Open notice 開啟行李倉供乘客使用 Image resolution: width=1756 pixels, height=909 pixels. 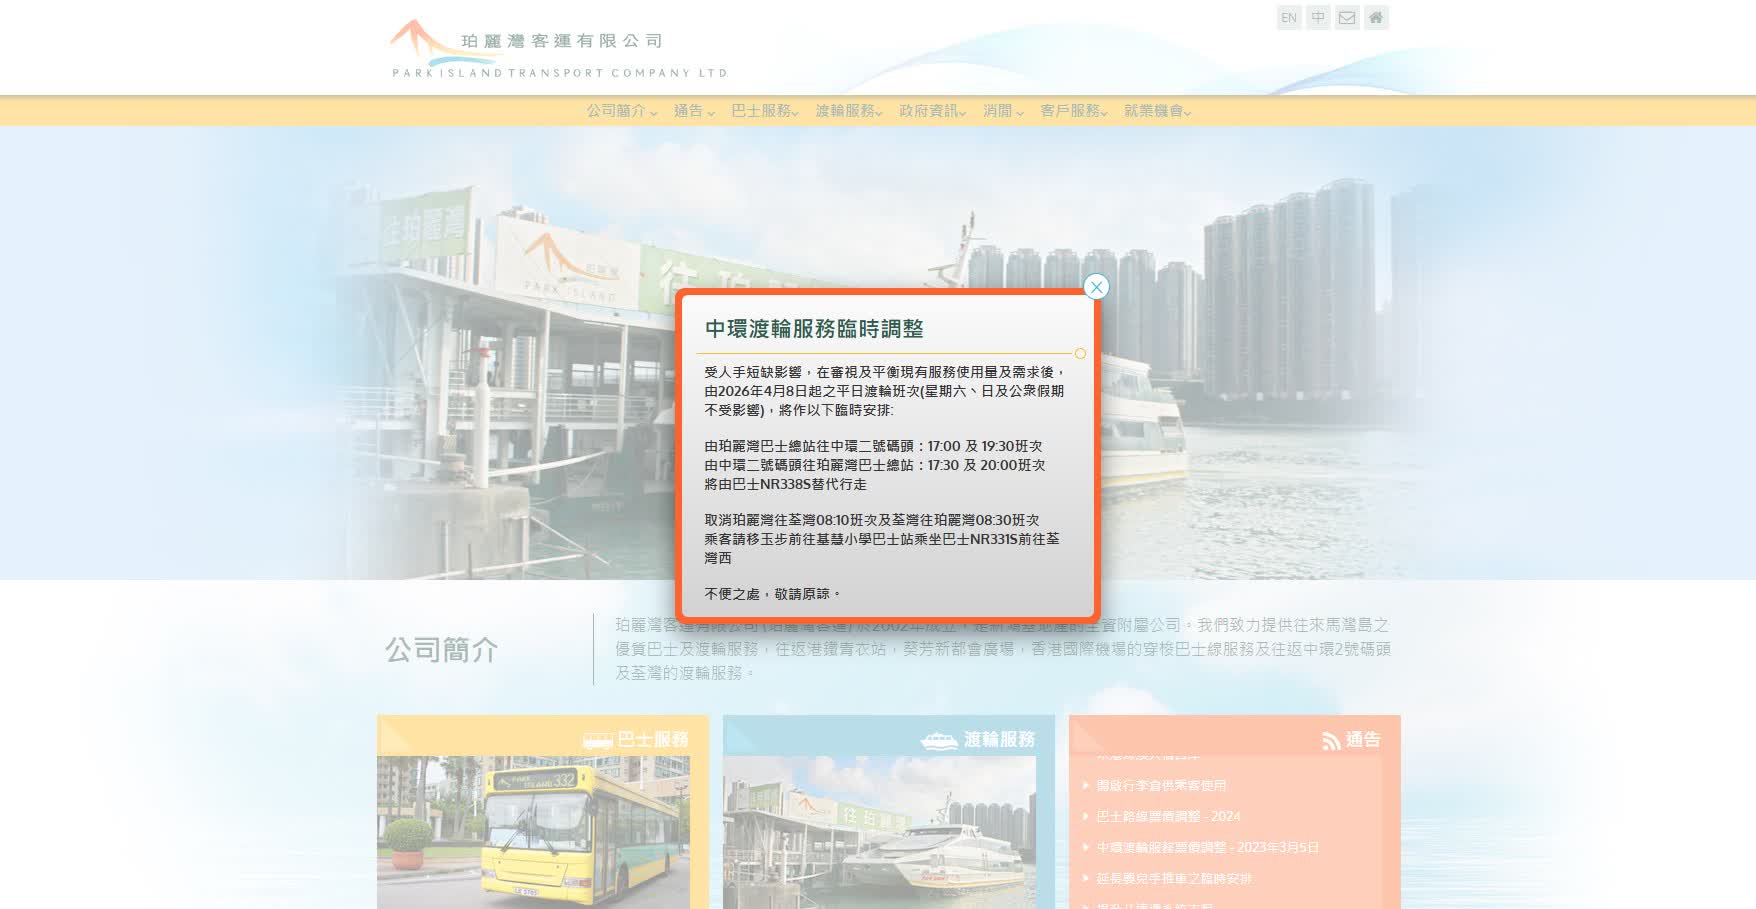[x=1161, y=786]
